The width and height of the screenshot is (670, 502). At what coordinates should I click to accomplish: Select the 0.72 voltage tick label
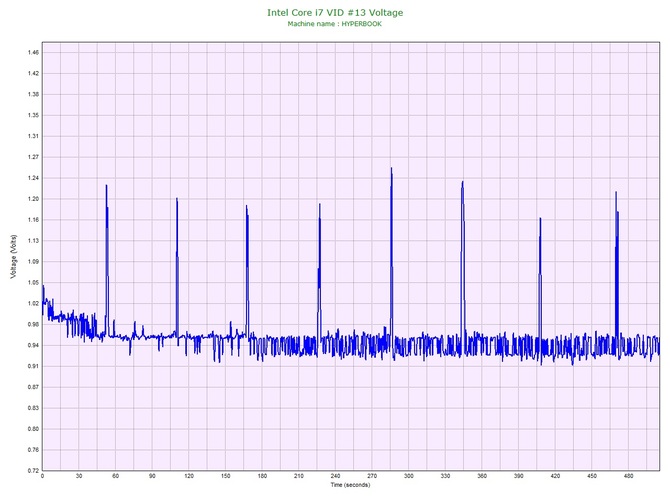[x=33, y=471]
